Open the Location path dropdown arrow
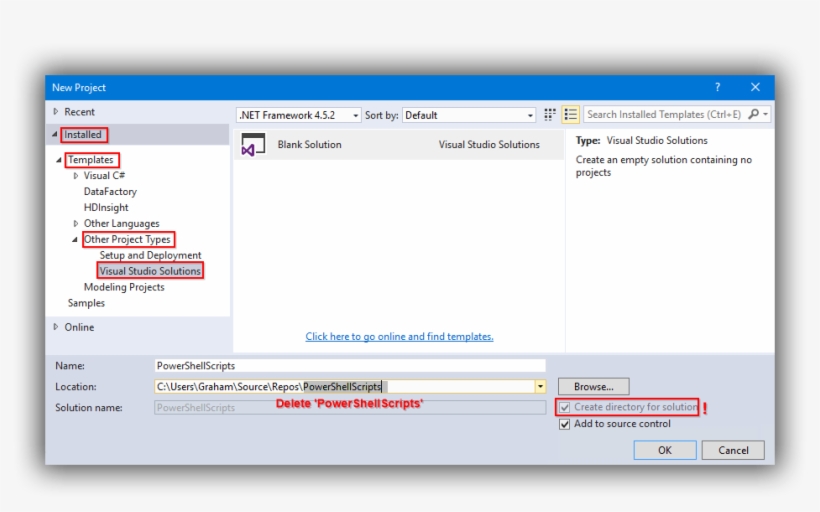This screenshot has width=820, height=512. [540, 386]
